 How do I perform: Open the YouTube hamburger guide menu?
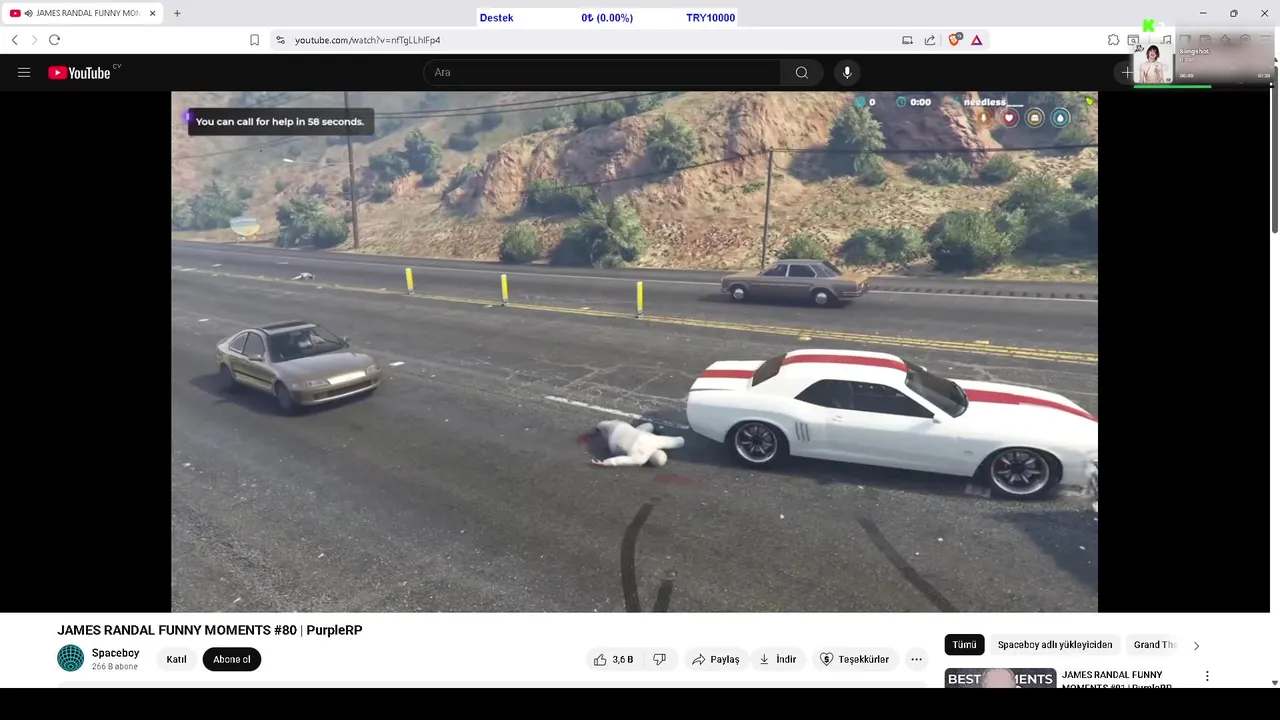[24, 72]
